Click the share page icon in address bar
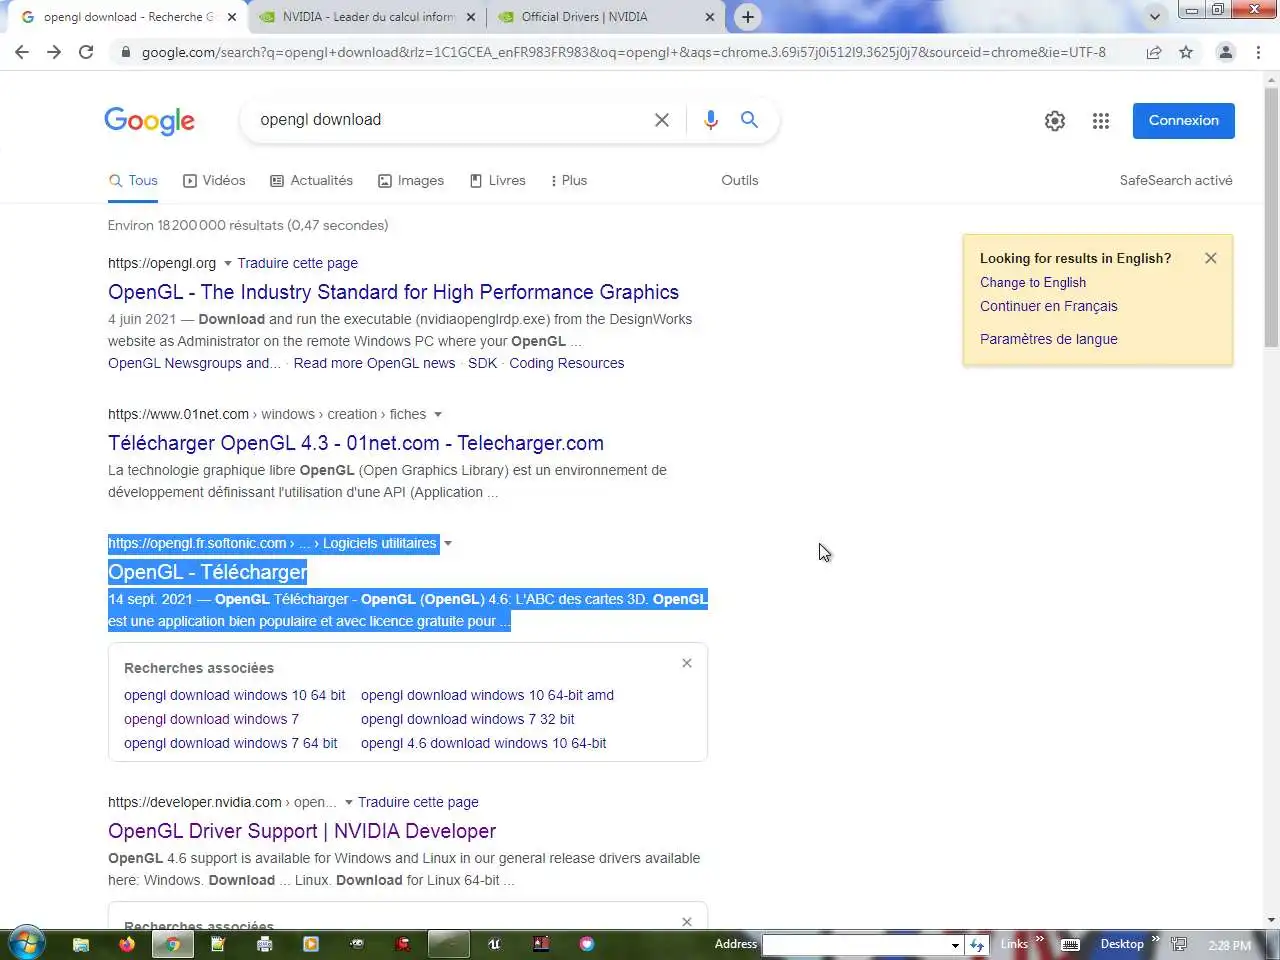This screenshot has height=960, width=1280. [x=1154, y=52]
